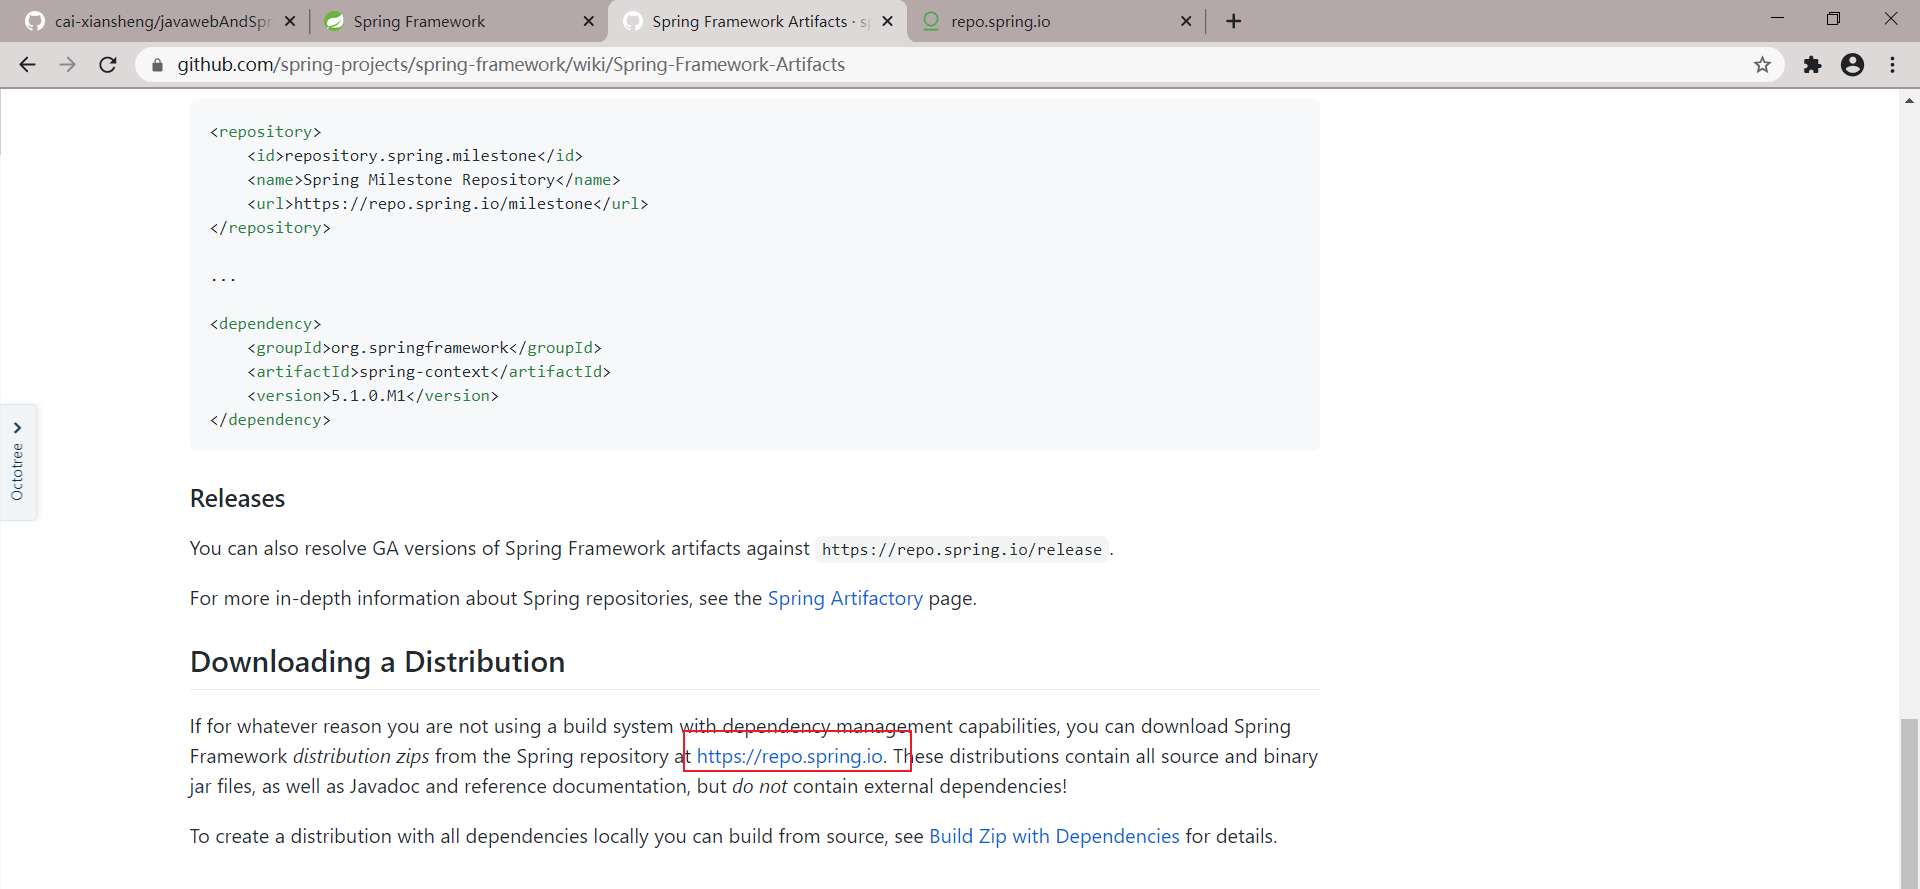This screenshot has height=889, width=1920.
Task: Click the Downloading a Distribution heading
Action: (x=377, y=662)
